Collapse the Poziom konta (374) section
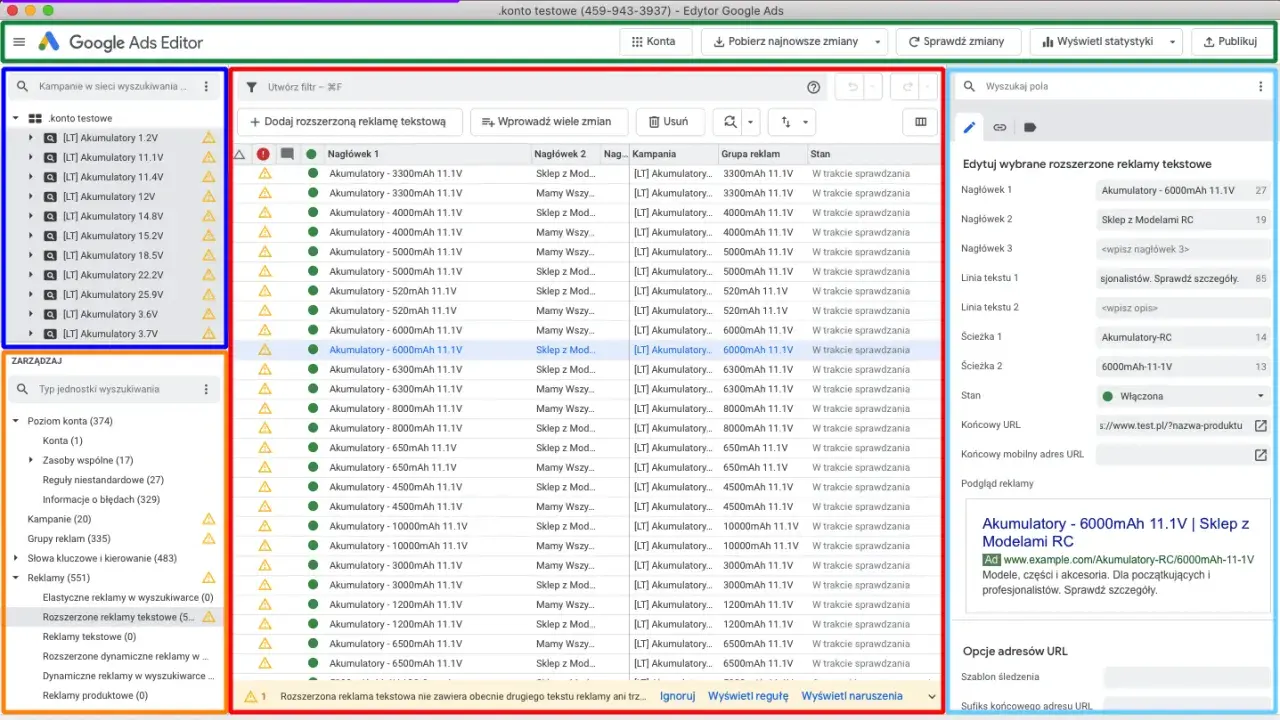1280x720 pixels. tap(16, 421)
